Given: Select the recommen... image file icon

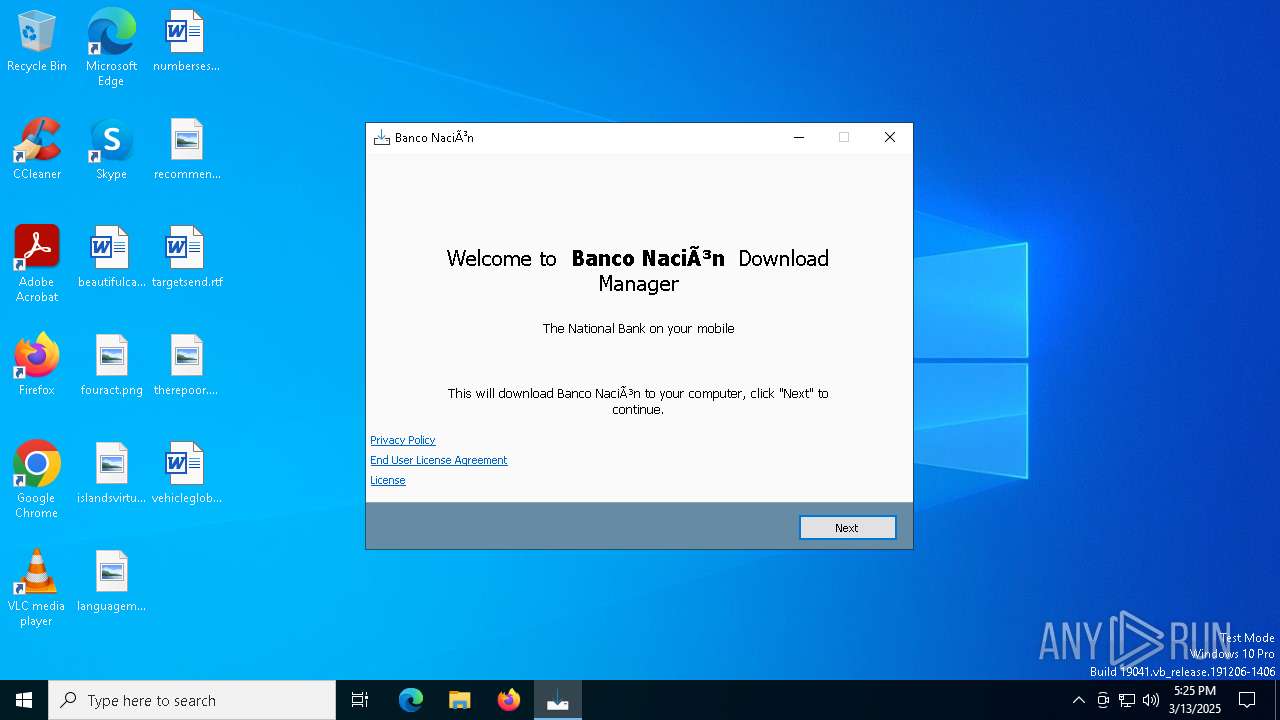Looking at the screenshot, I should [x=186, y=149].
